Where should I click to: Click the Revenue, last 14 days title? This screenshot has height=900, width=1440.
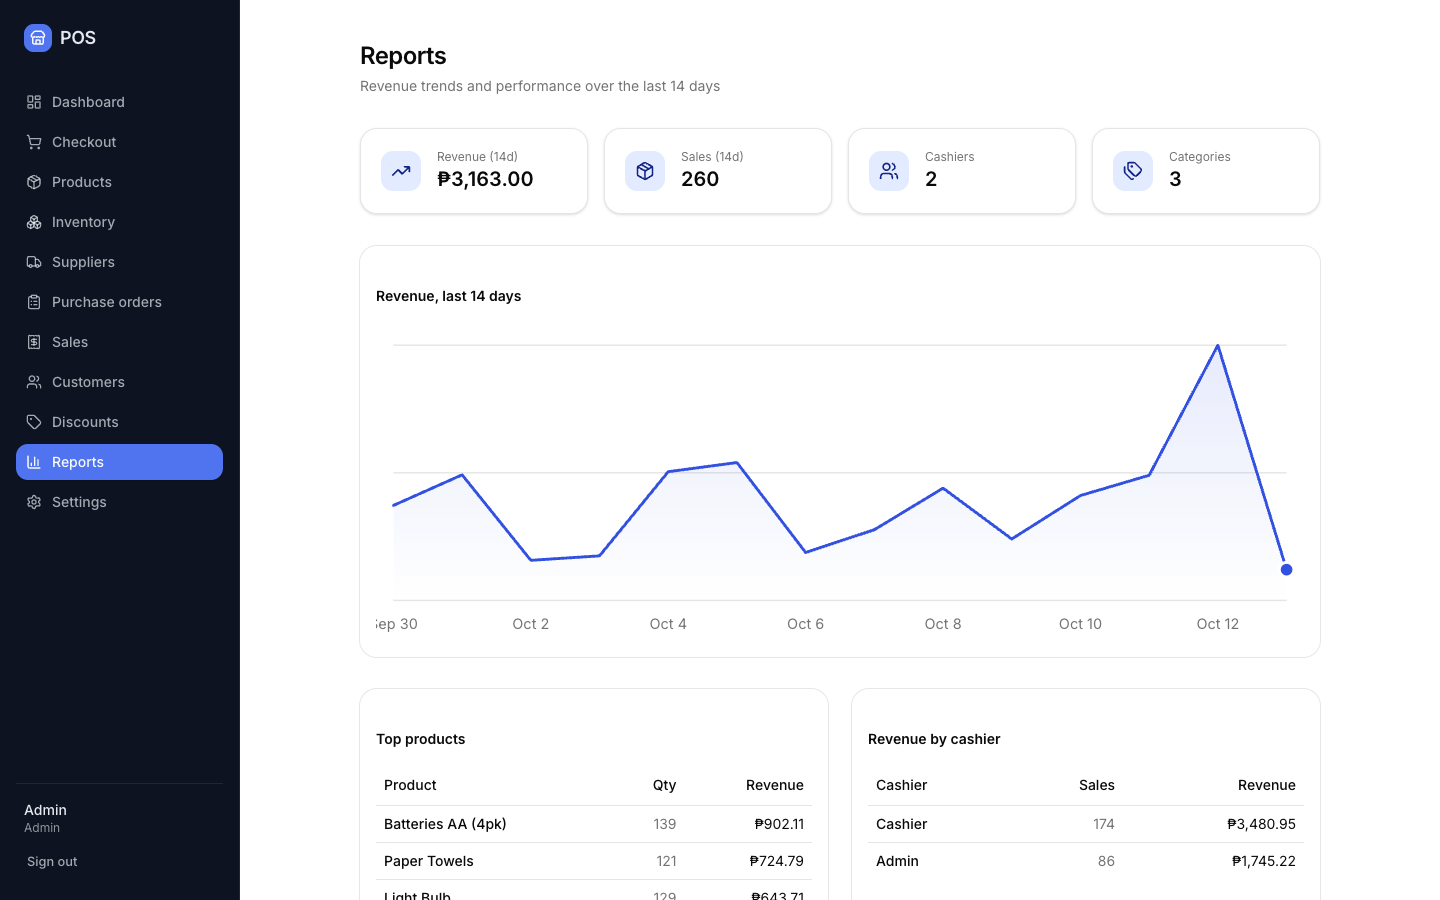point(448,296)
